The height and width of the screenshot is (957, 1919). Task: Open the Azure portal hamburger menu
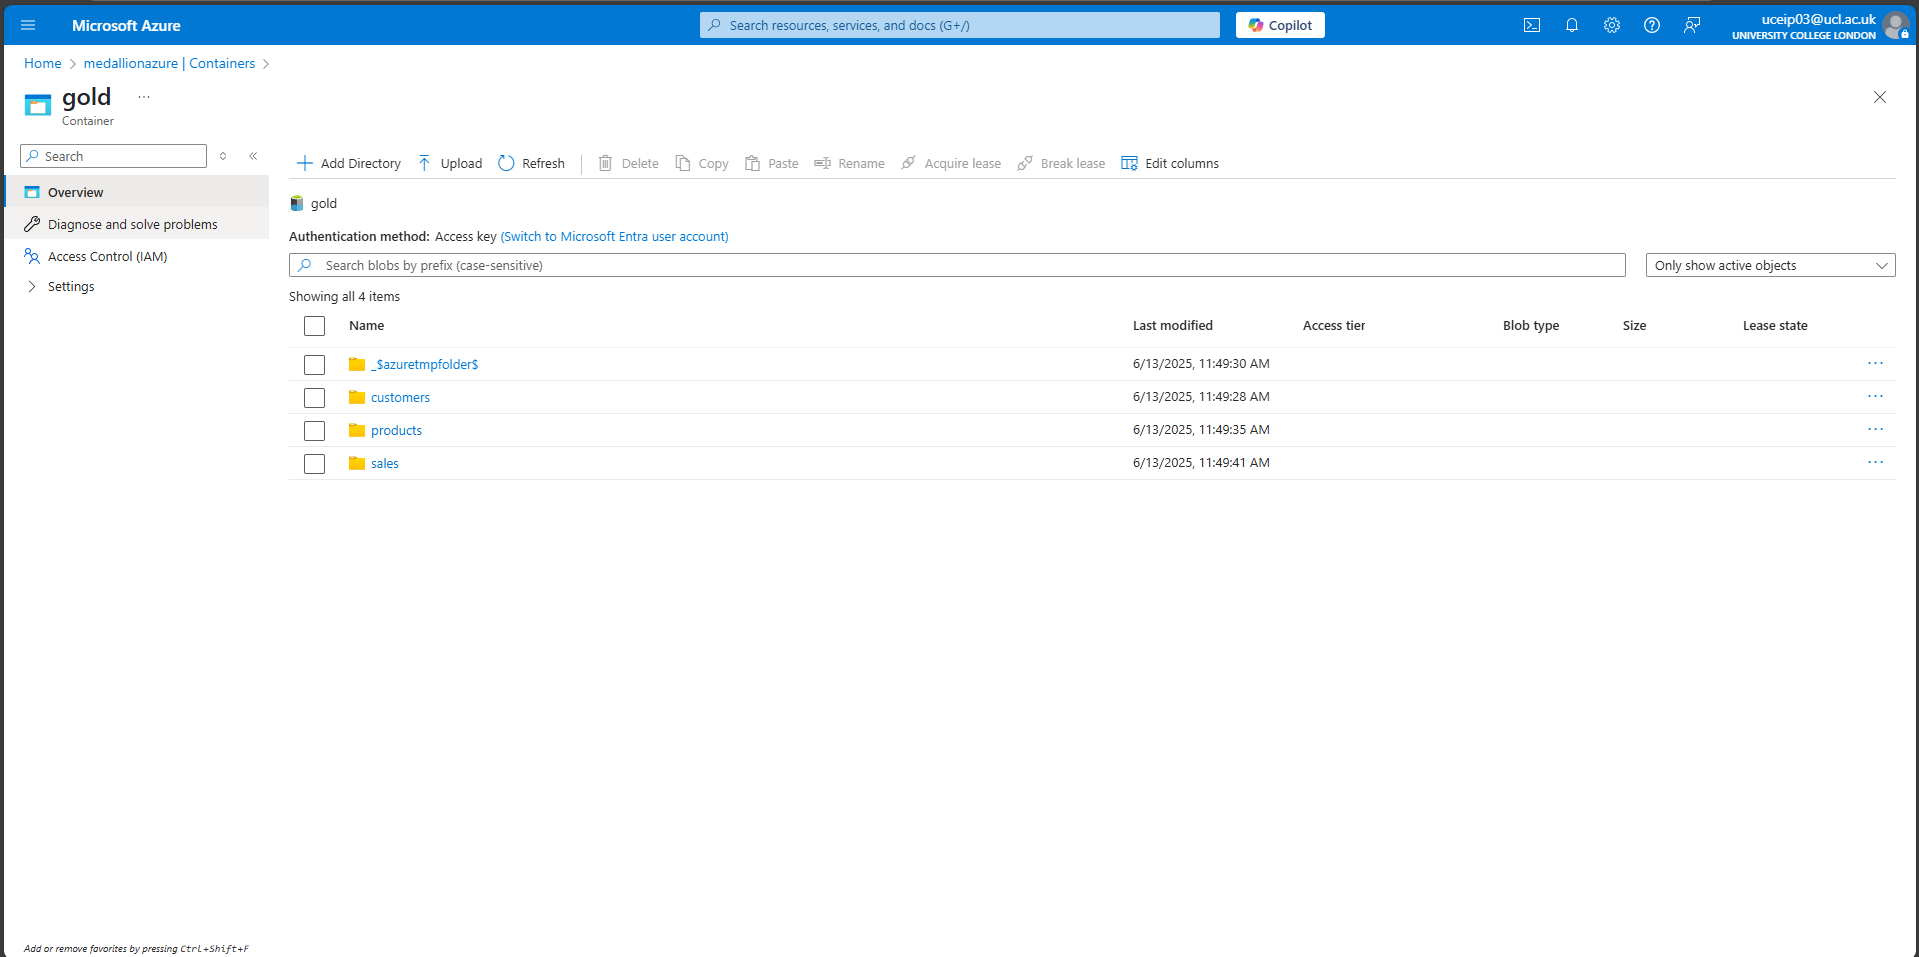(x=28, y=25)
